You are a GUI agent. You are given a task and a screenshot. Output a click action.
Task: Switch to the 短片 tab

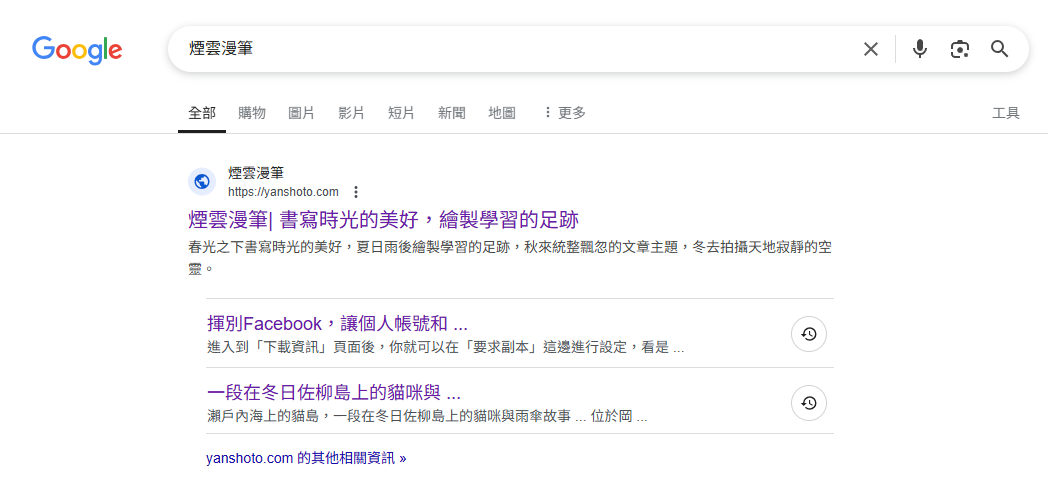tap(401, 113)
